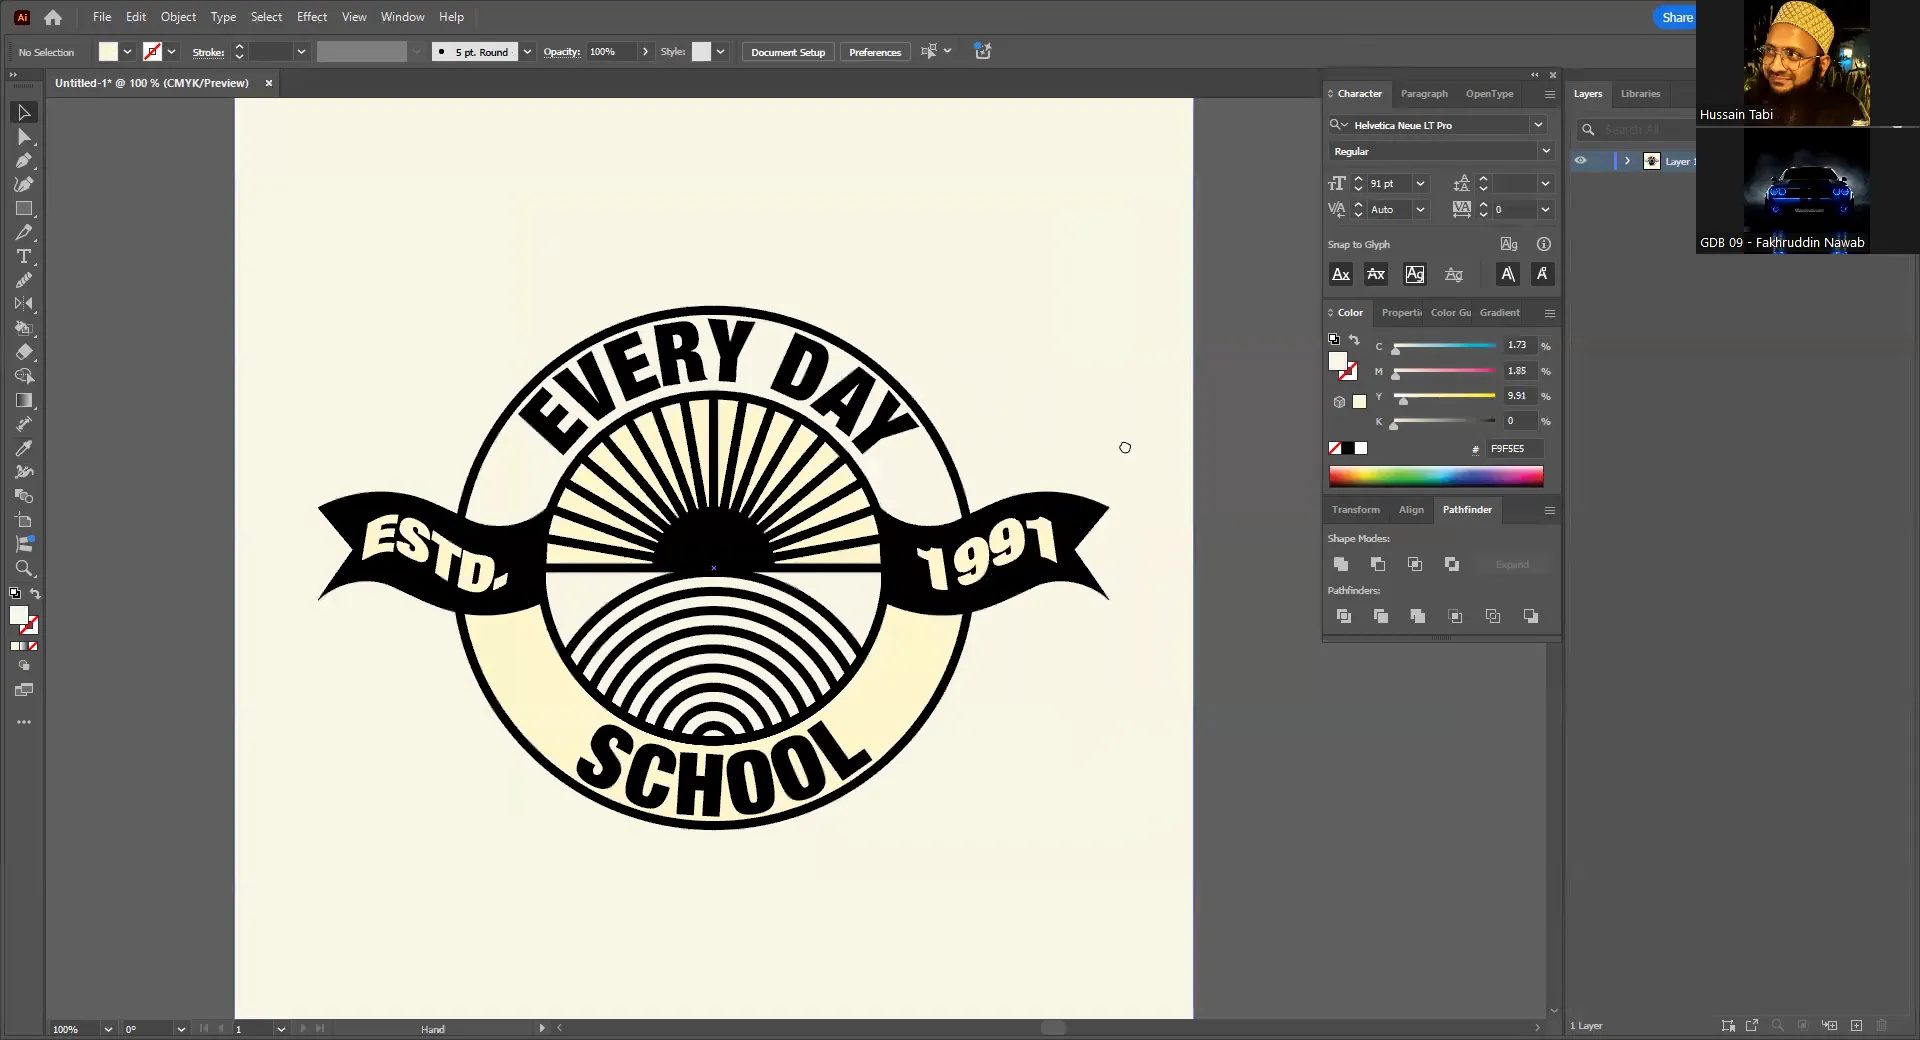The height and width of the screenshot is (1040, 1920).
Task: Select the Eyedropper tool
Action: point(24,449)
